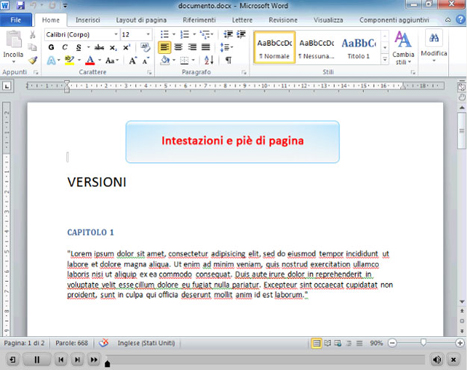467x370 pixels.
Task: Click the ruler tab selector
Action: pyautogui.click(x=7, y=86)
